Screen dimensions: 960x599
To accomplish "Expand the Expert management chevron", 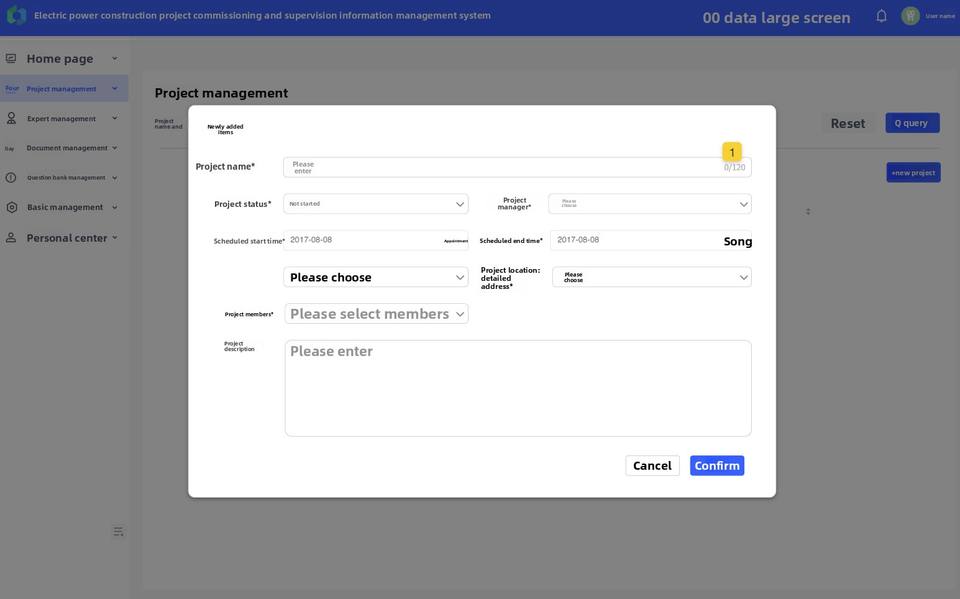I will tap(114, 118).
